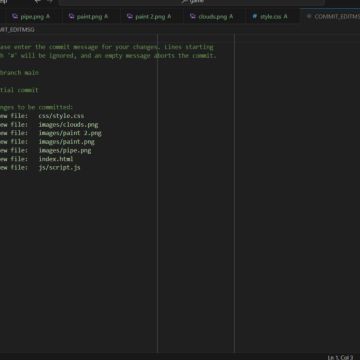Screen dimensions: 360x360
Task: Click the 'images/paint 2.png' new file line
Action: coord(51,133)
